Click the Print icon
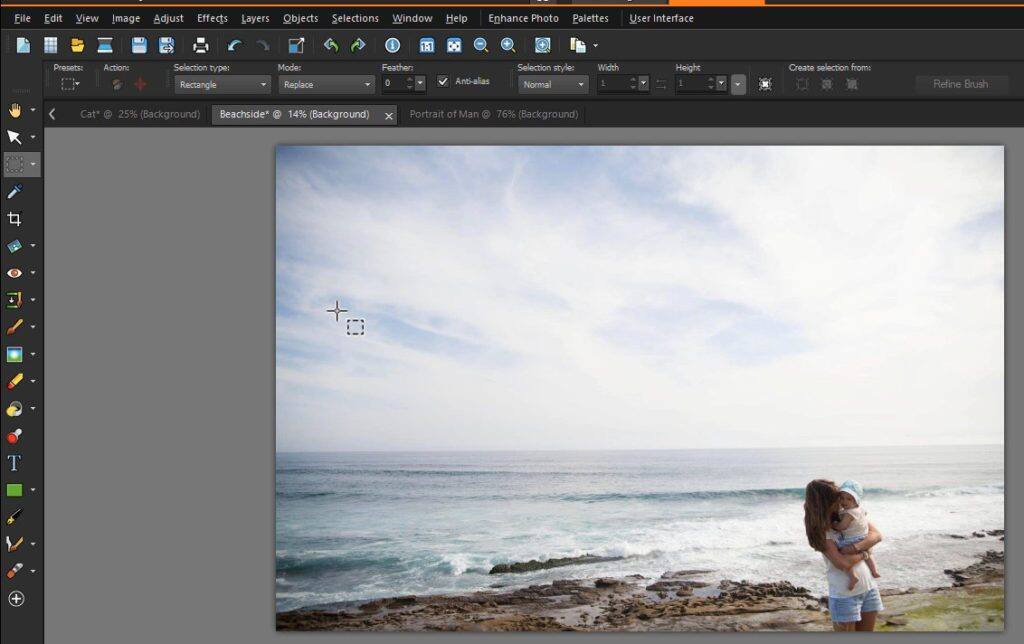This screenshot has height=644, width=1024. tap(200, 45)
